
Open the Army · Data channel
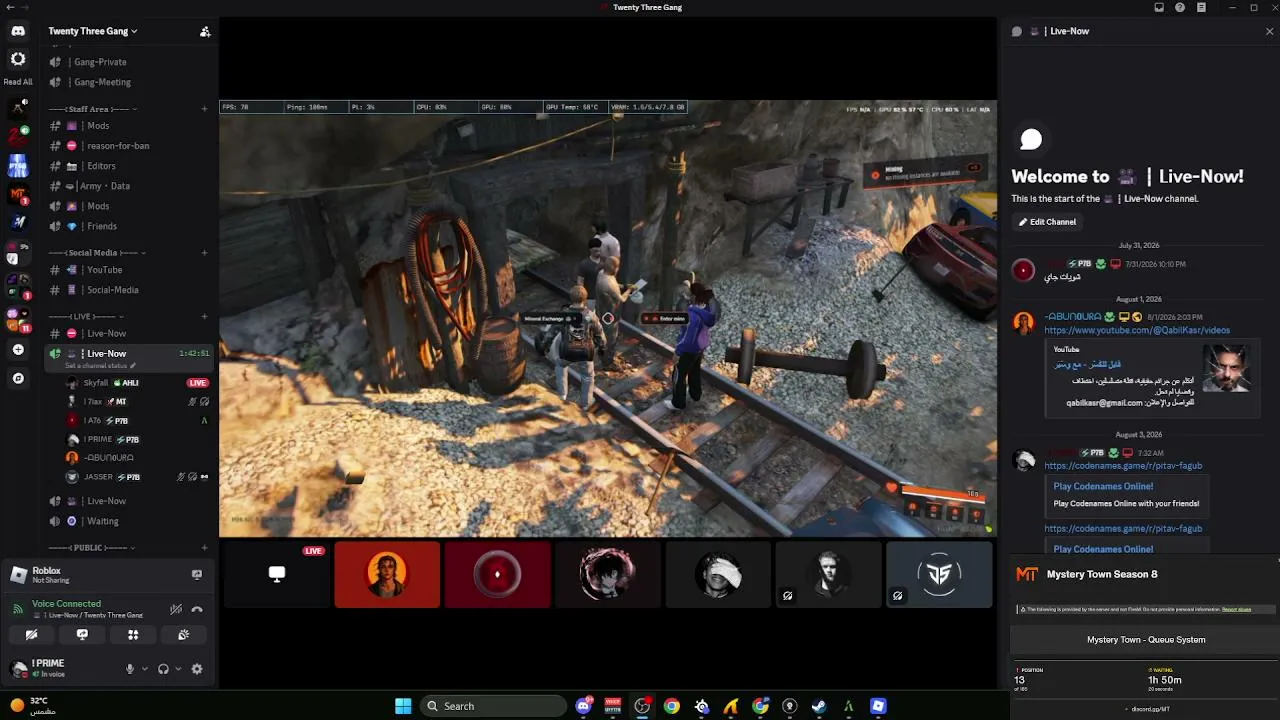(130, 186)
